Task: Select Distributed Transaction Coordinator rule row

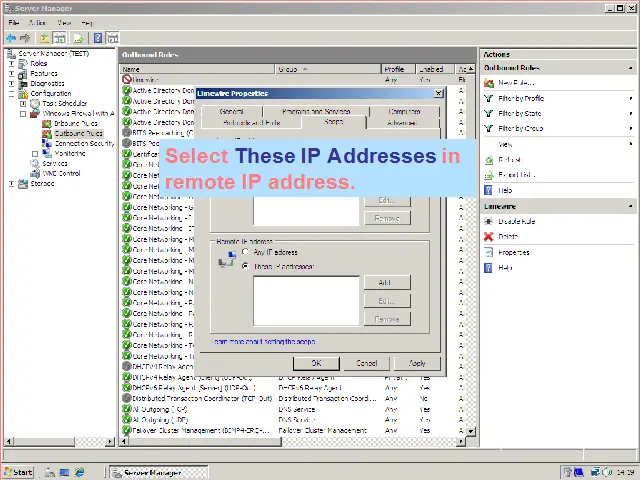Action: click(294, 398)
